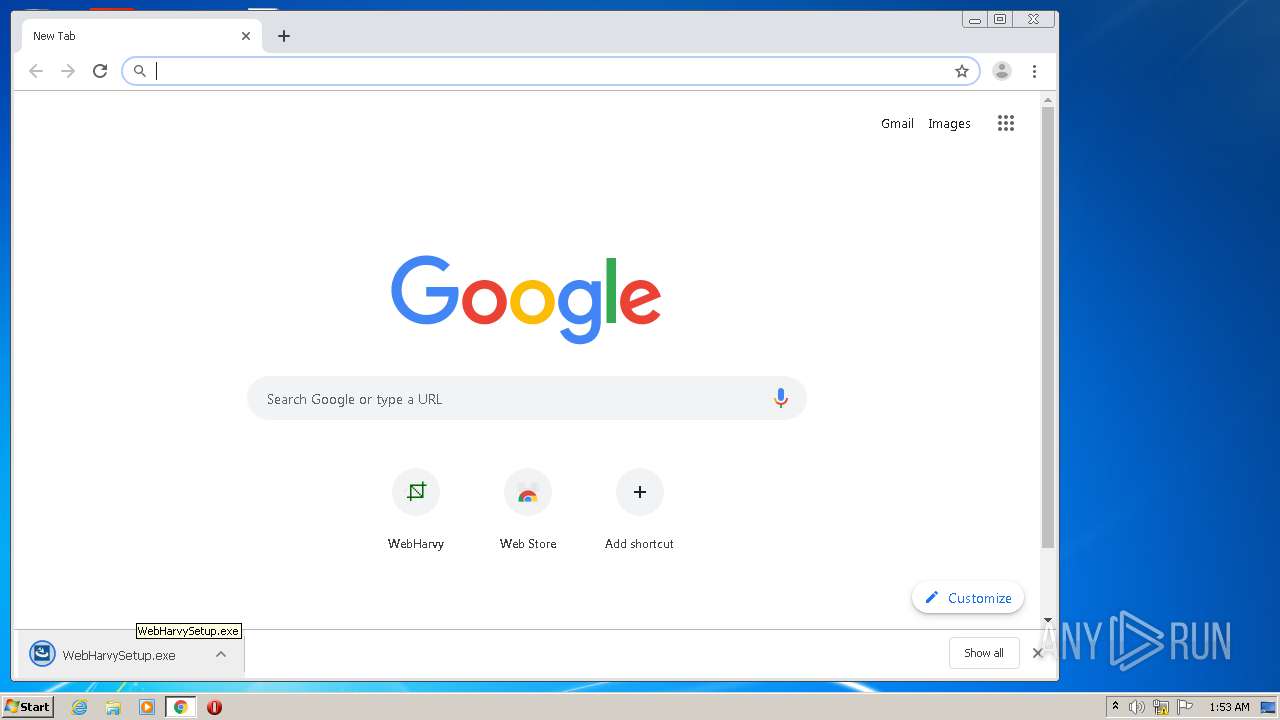Click the address bar search magnifier icon

click(140, 71)
